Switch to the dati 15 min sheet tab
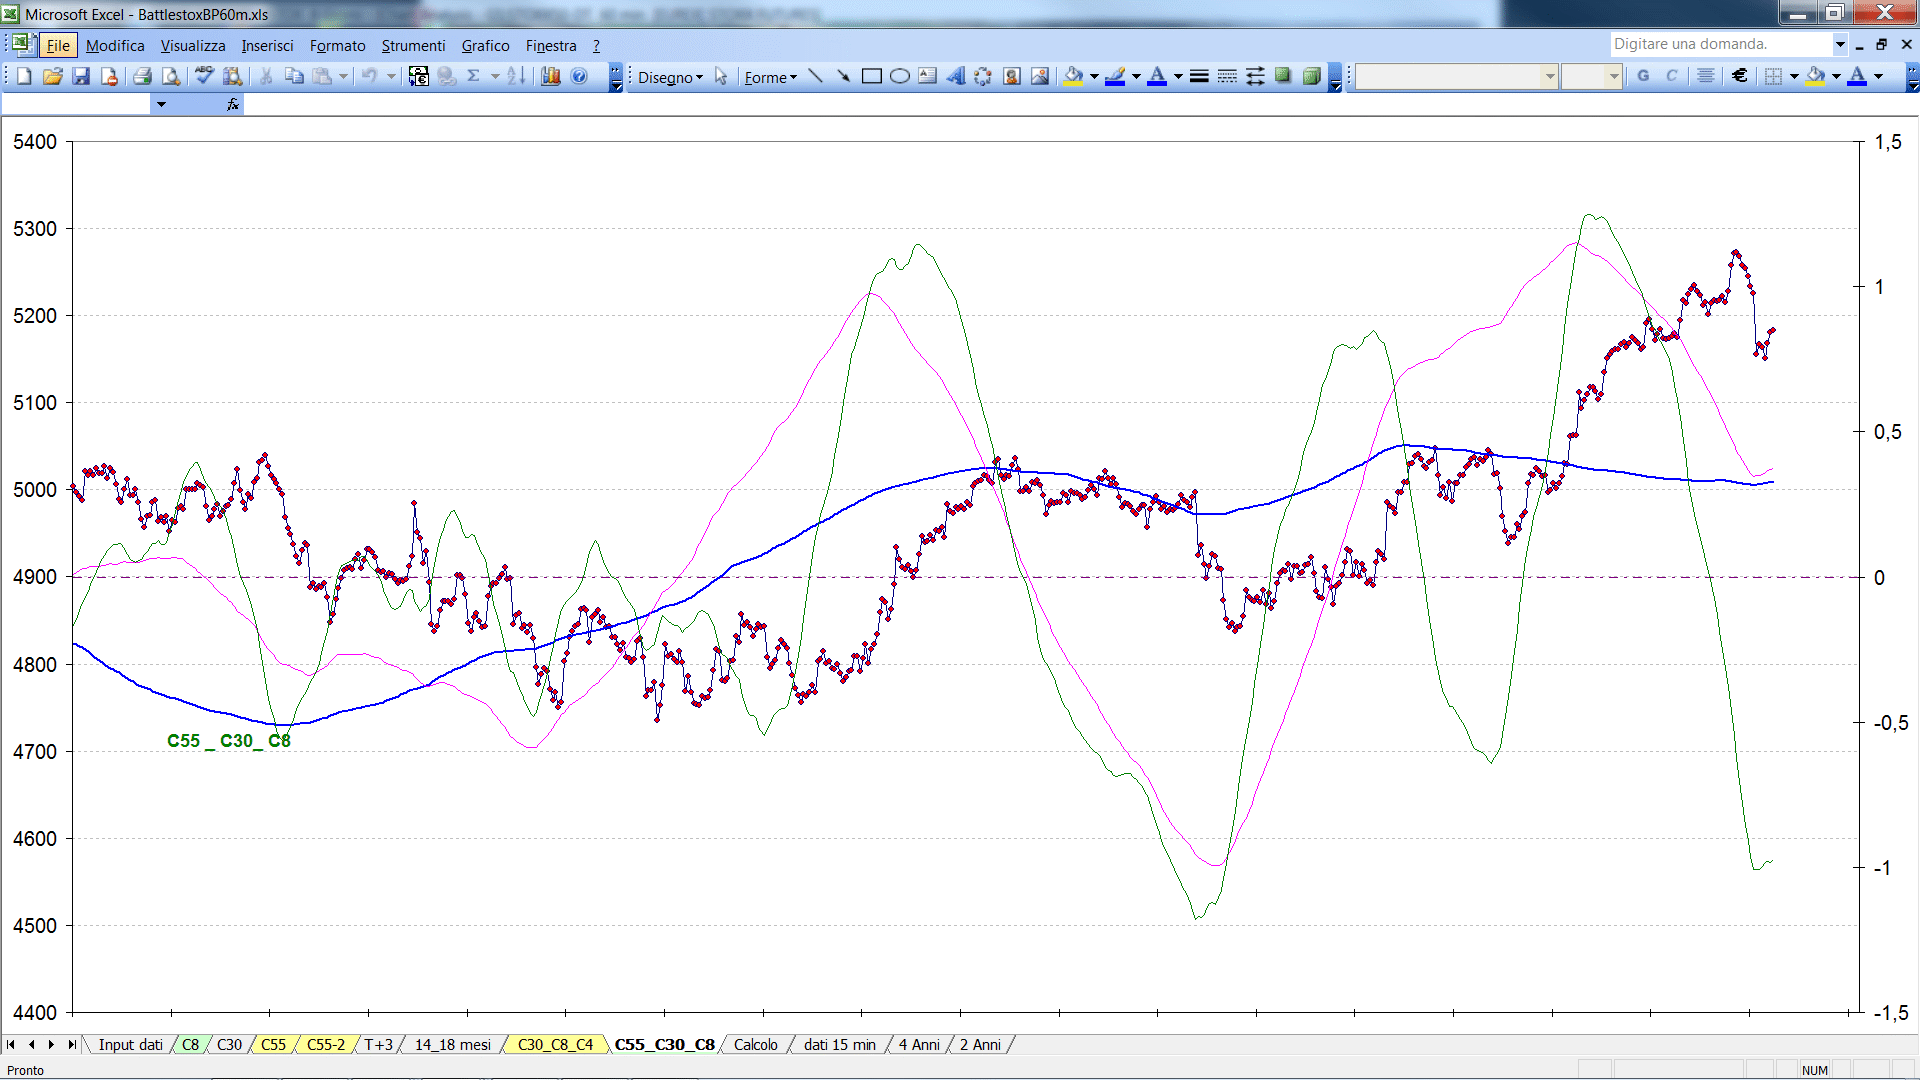1920x1080 pixels. pos(839,1044)
